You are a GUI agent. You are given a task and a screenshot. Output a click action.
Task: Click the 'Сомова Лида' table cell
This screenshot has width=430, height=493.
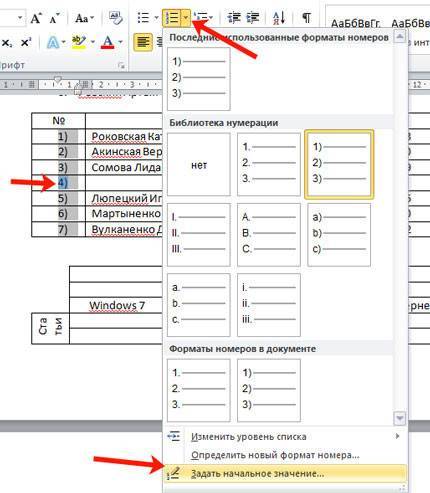click(123, 167)
